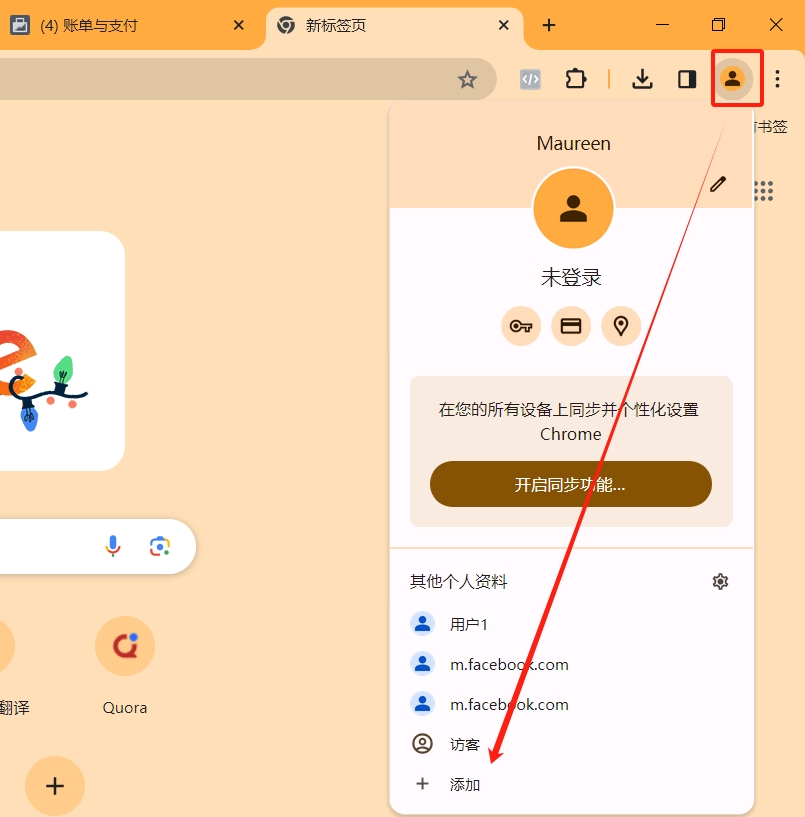Select the 新标签页 tab
Screen dimensions: 805x817
pos(393,26)
